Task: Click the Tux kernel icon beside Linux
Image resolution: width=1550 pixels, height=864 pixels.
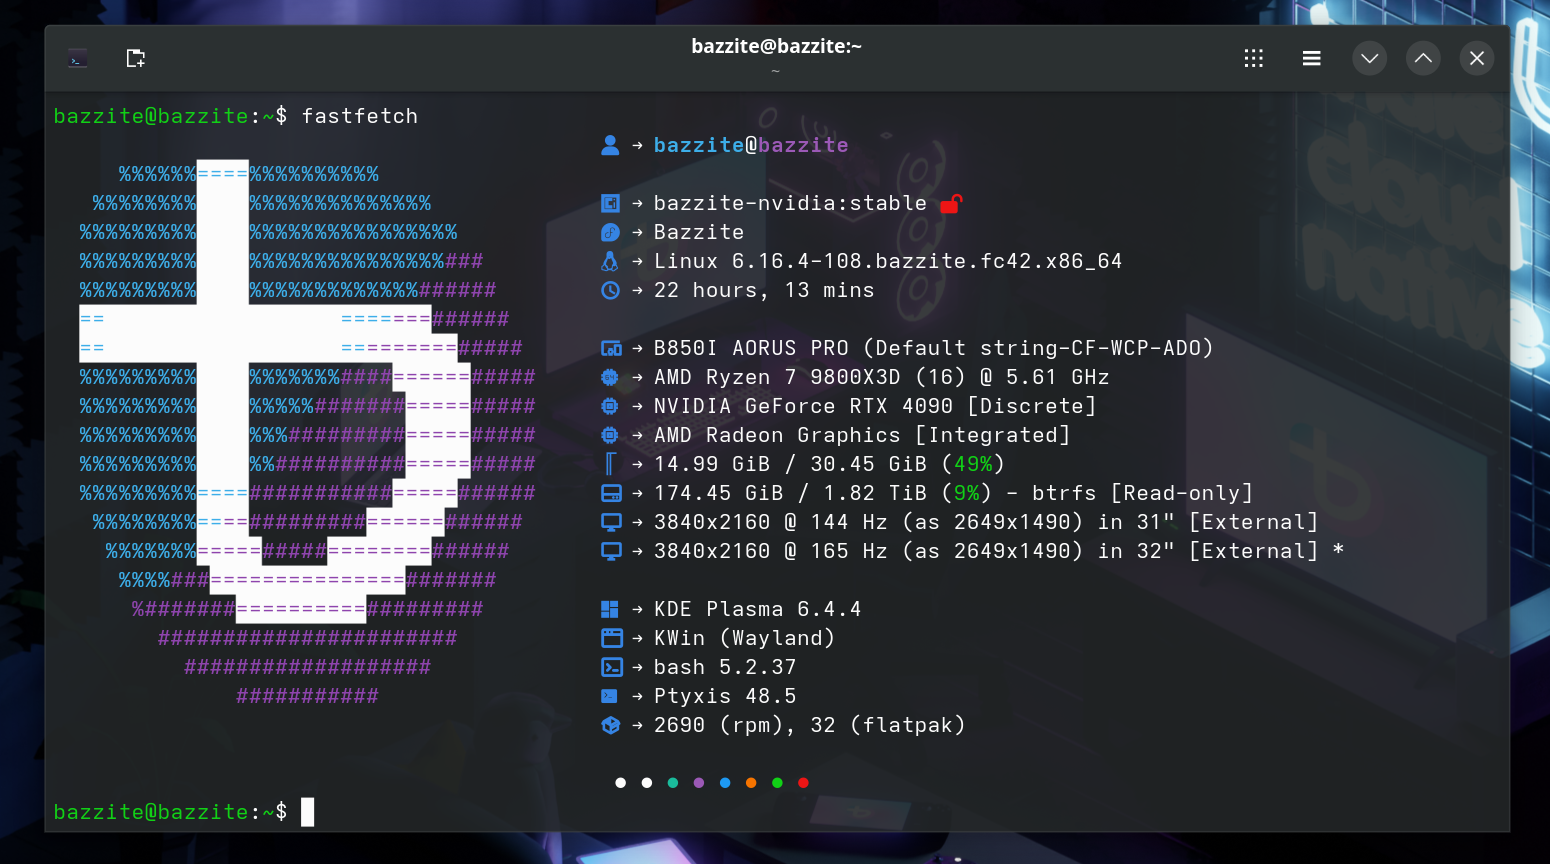Action: (610, 261)
